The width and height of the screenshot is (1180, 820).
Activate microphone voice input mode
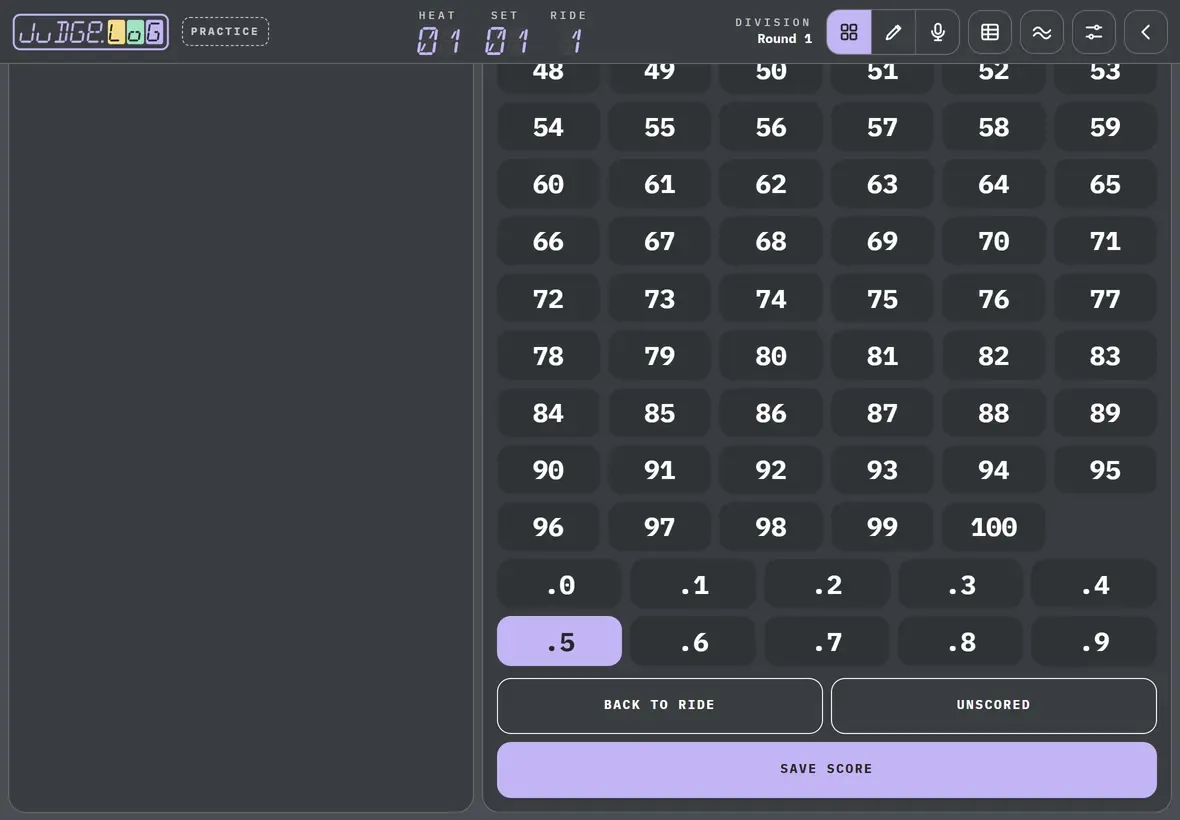[x=938, y=32]
